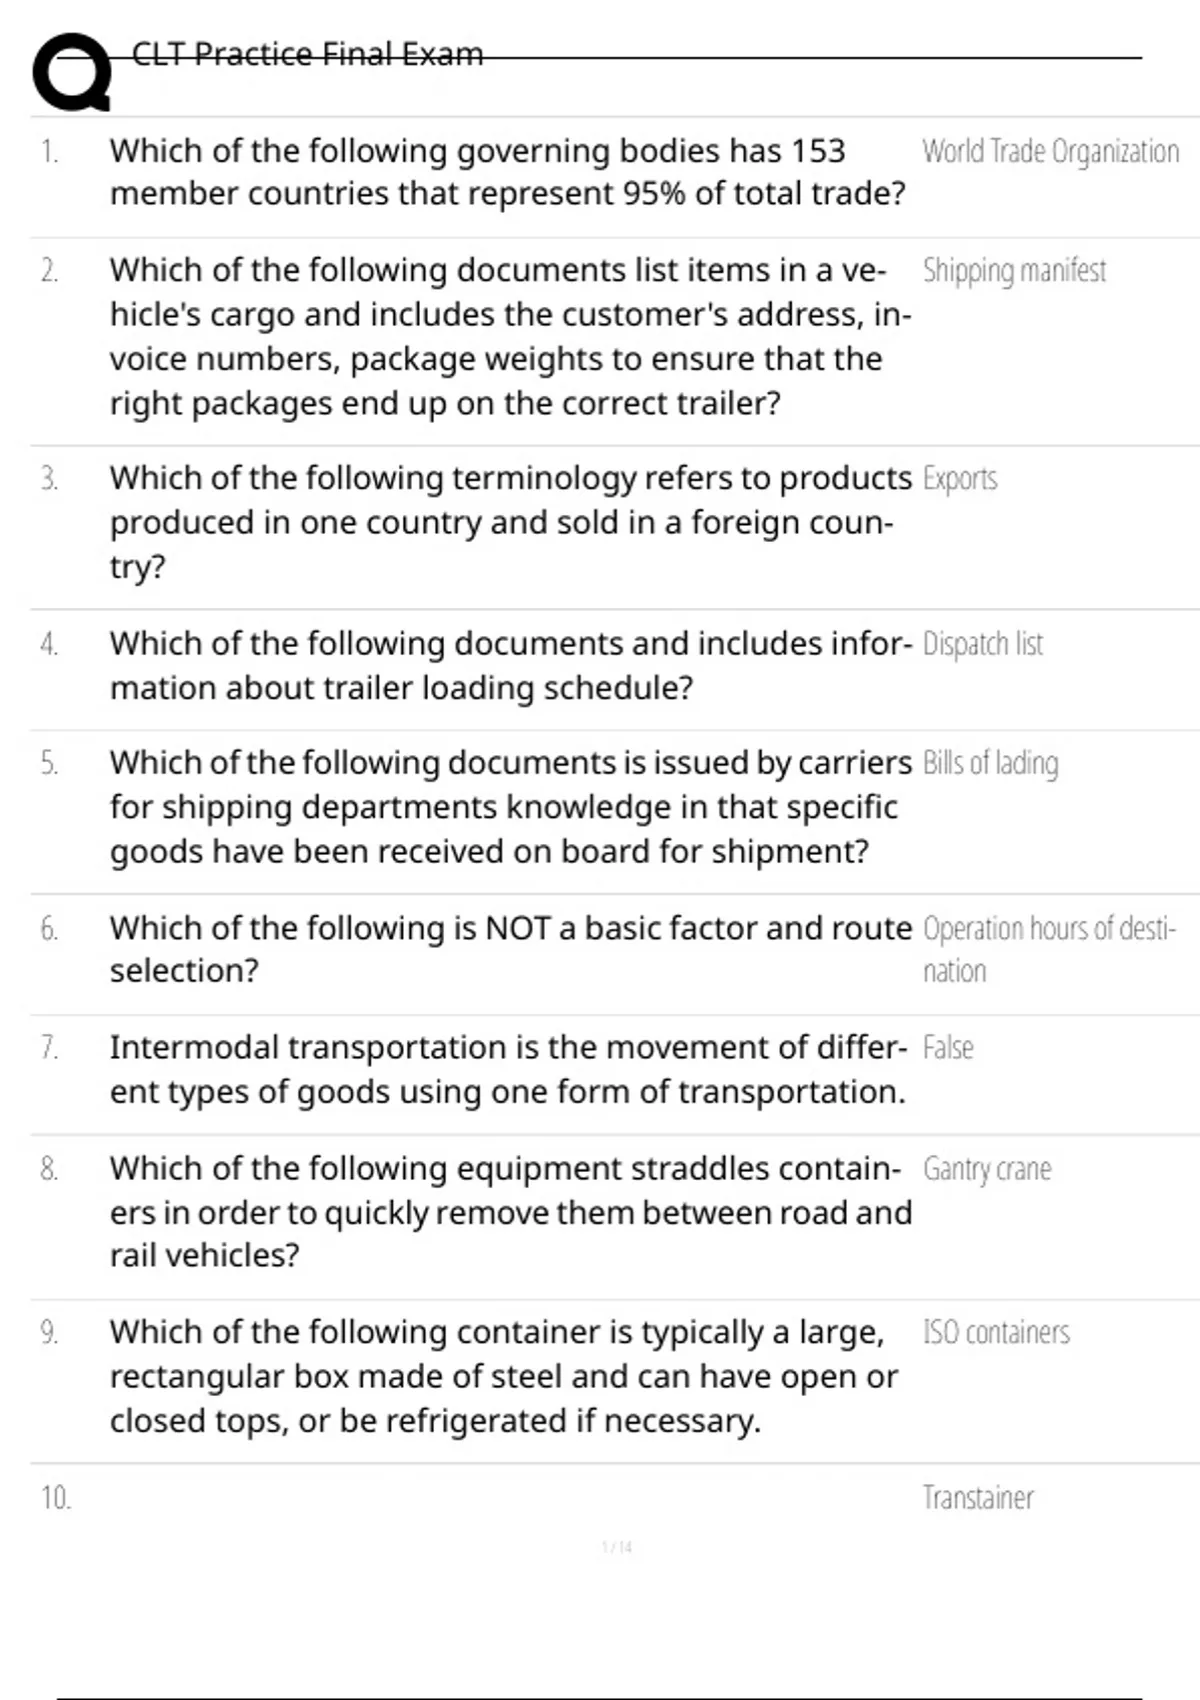Select question 4 about trailer loading schedule
Viewport: 1200px width, 1700px height.
click(510, 665)
